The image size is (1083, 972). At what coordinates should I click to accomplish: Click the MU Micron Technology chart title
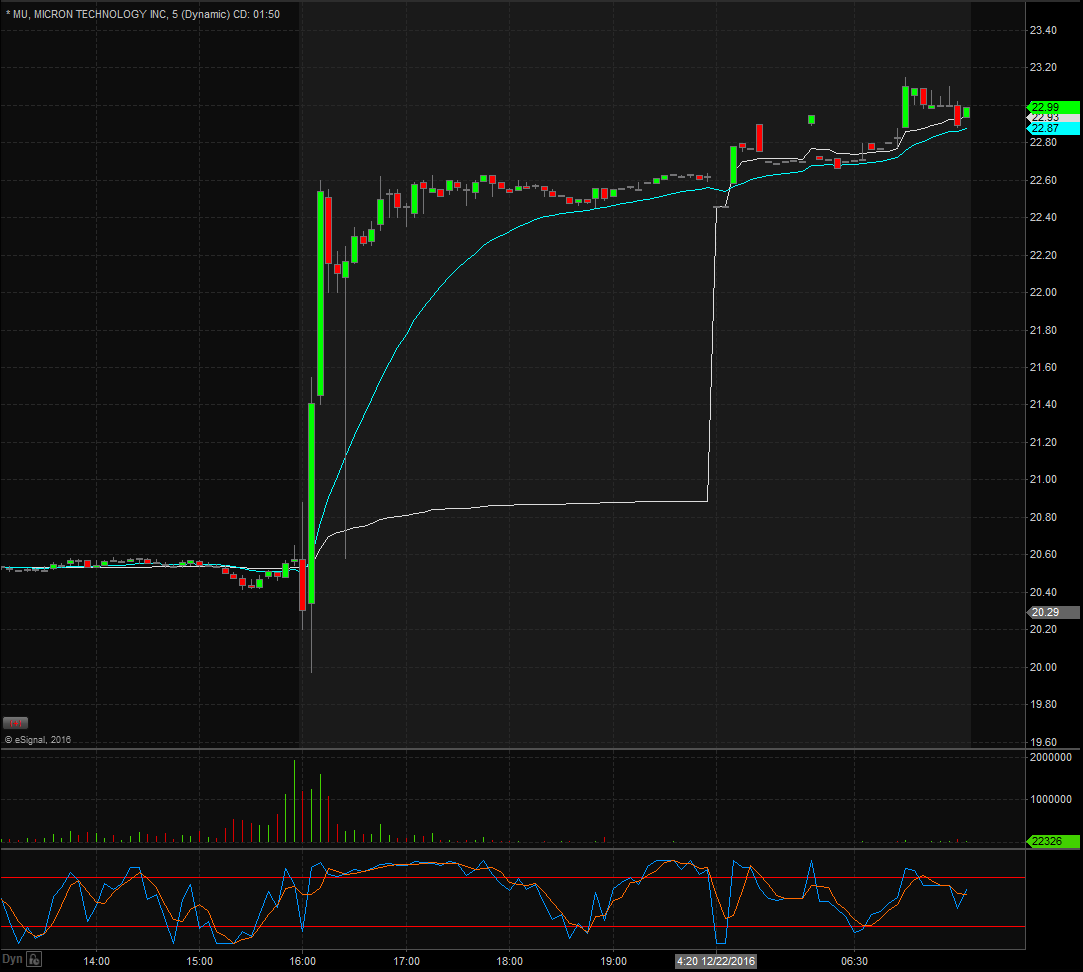tap(142, 14)
